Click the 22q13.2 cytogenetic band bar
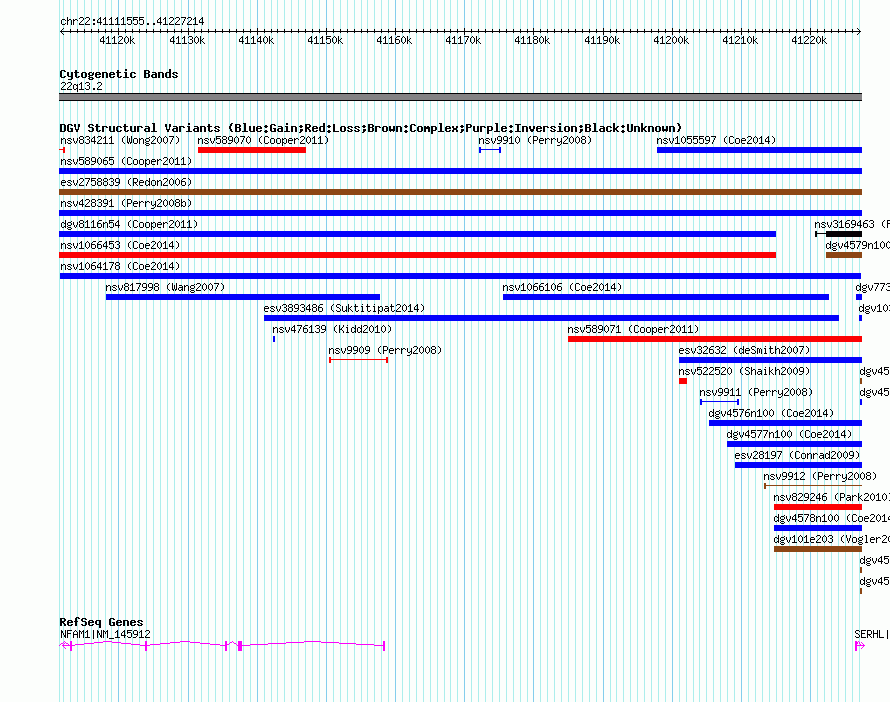 pyautogui.click(x=460, y=97)
